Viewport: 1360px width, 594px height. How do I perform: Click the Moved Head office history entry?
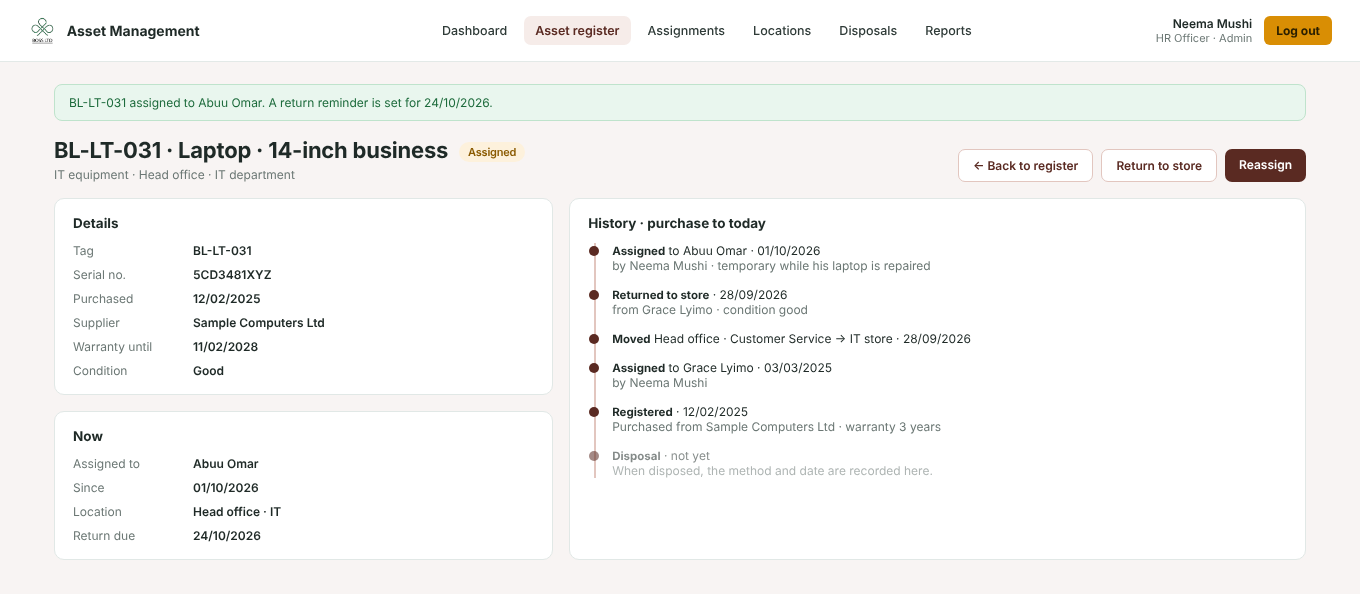792,339
